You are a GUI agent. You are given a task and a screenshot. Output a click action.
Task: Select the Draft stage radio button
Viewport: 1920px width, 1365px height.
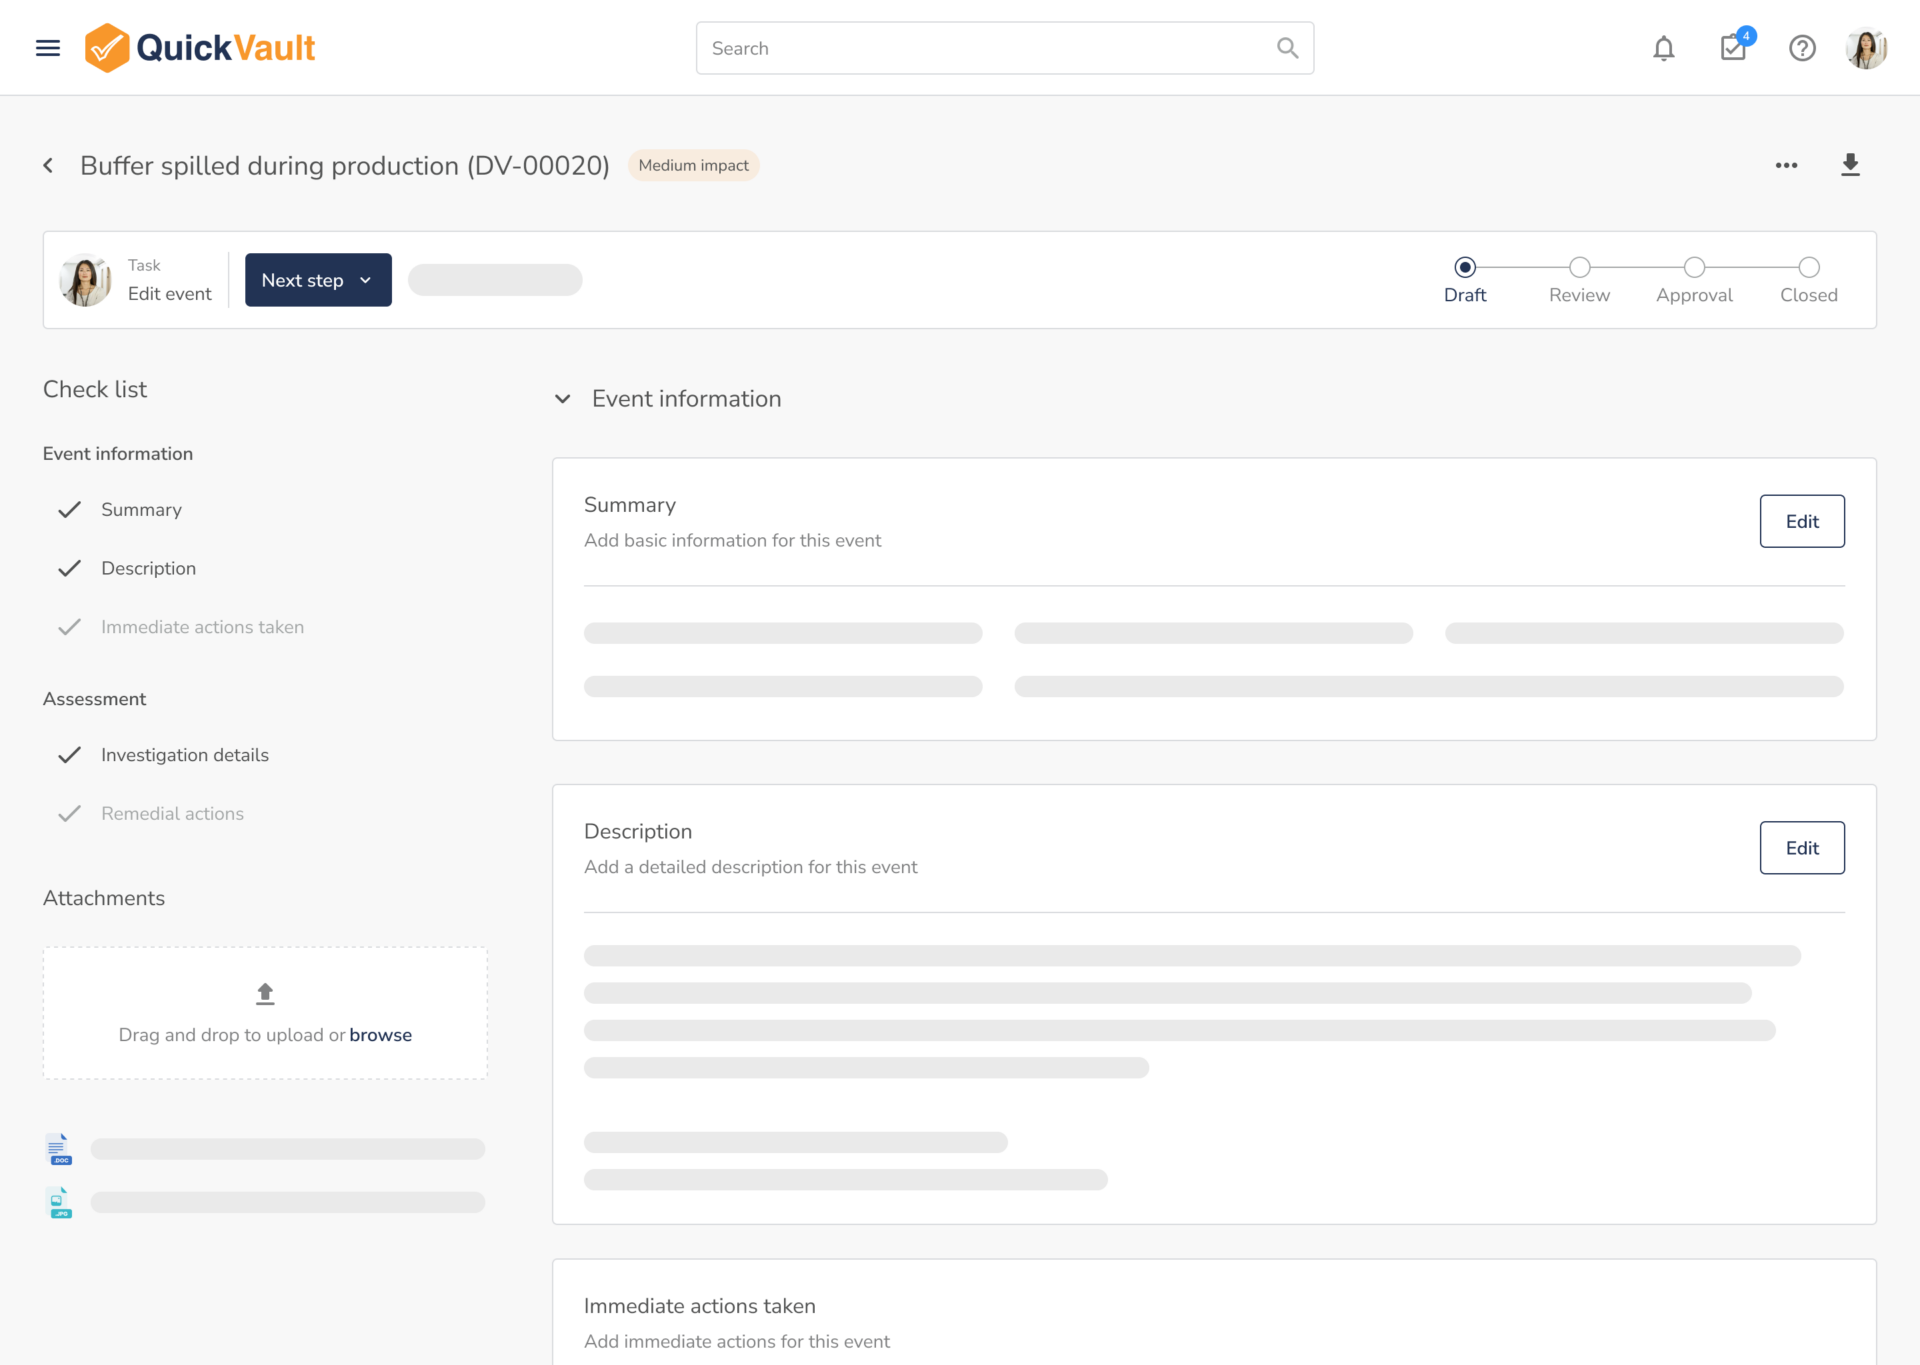(x=1465, y=267)
